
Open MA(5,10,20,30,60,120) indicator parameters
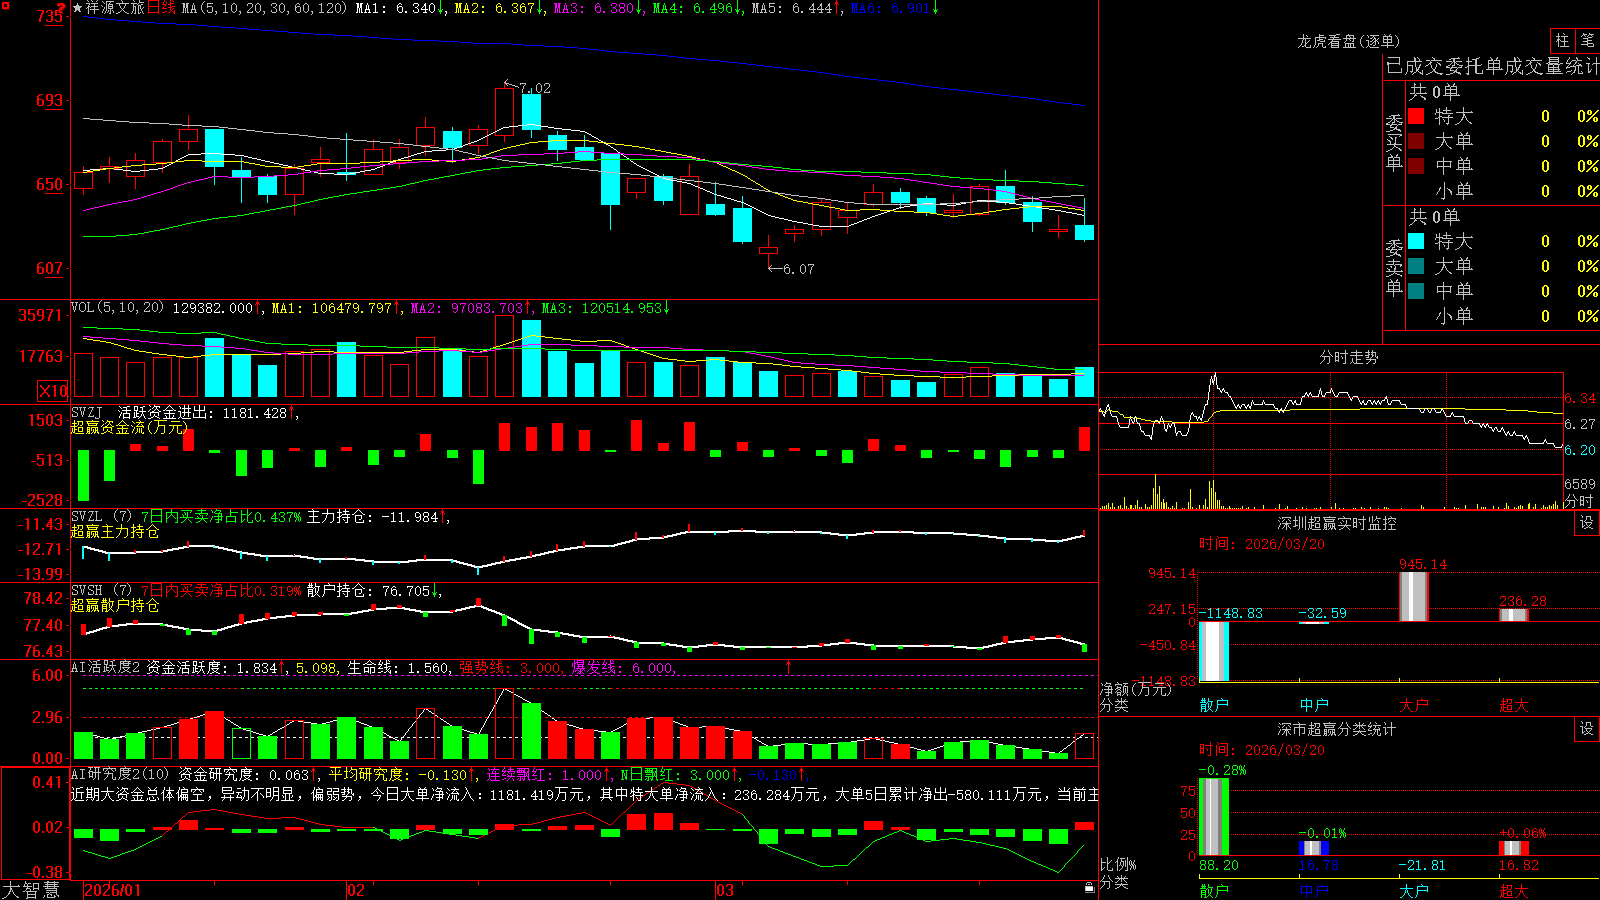click(x=264, y=8)
